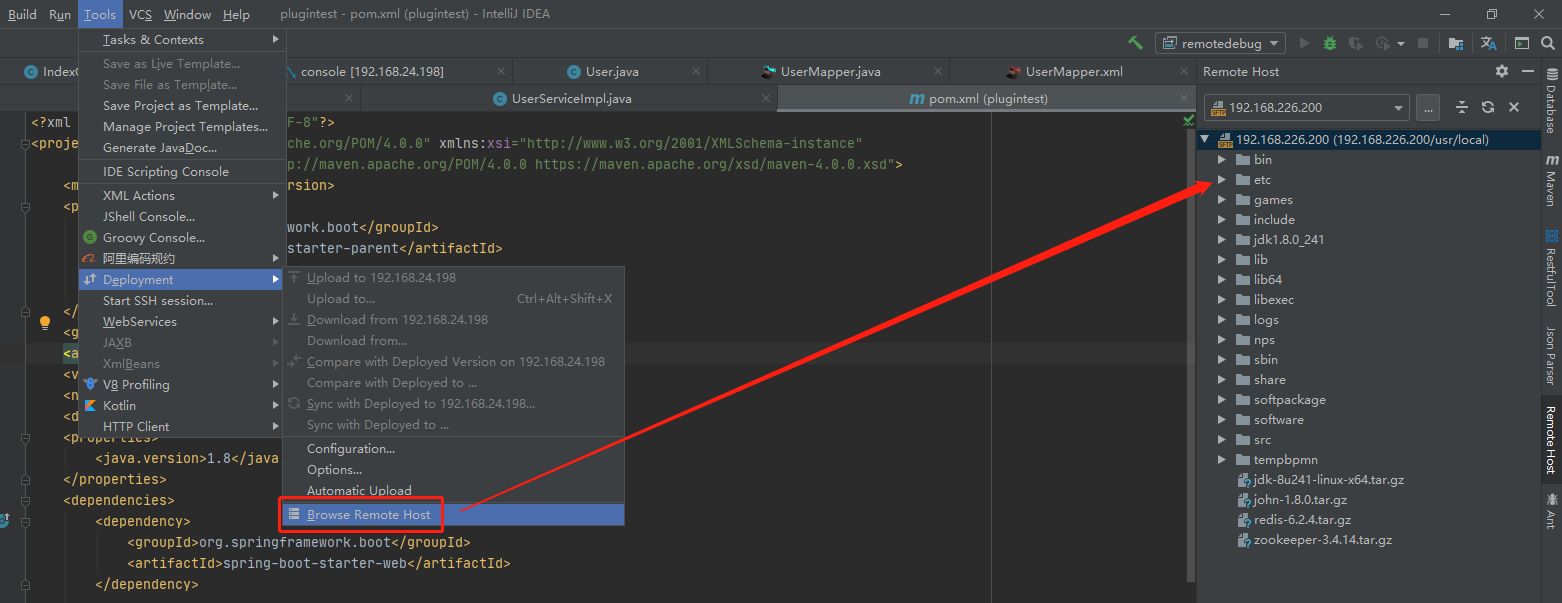Open the Ant tool window
1562x603 pixels.
1551,510
